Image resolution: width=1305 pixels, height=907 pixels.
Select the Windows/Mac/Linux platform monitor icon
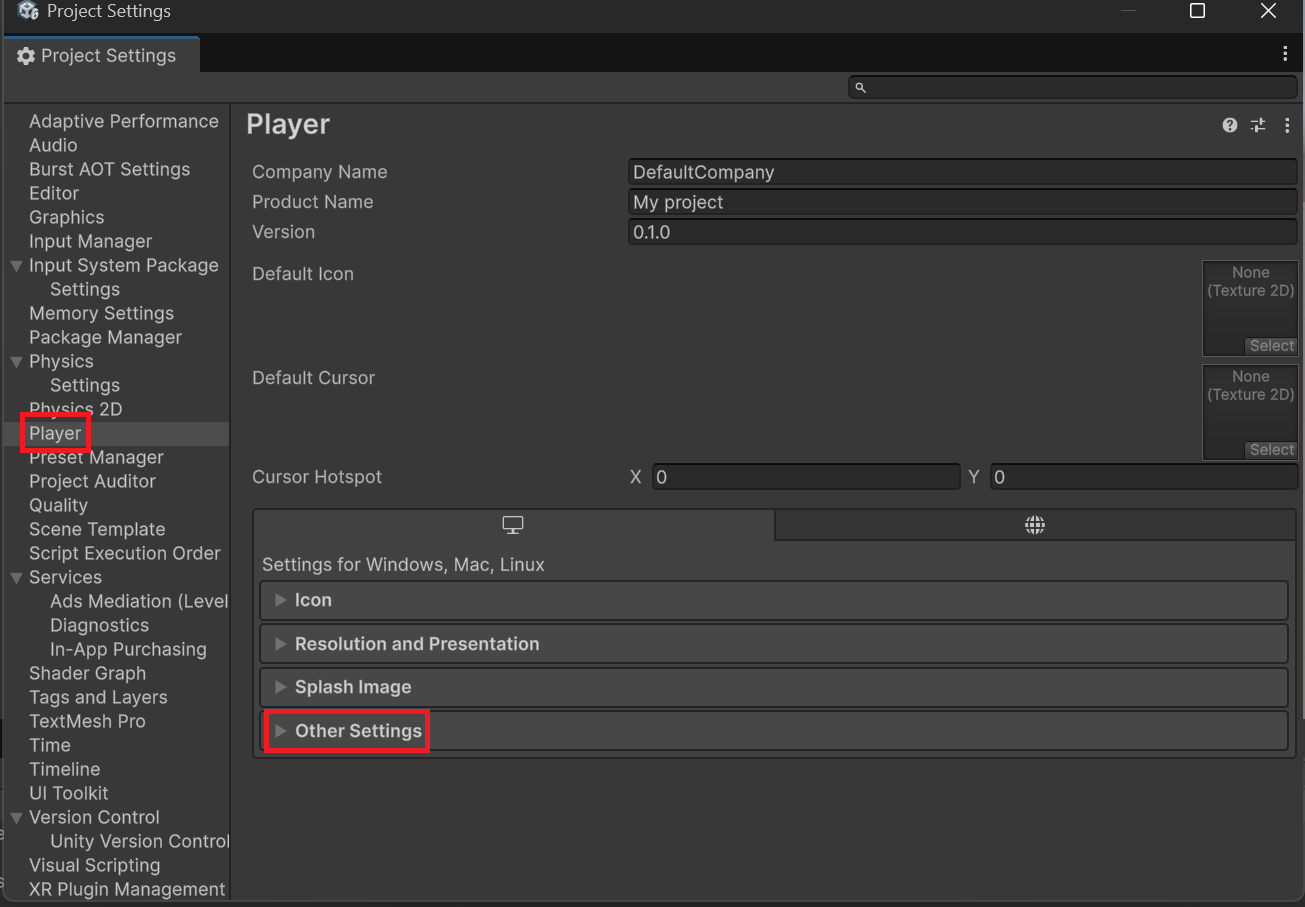pos(512,524)
